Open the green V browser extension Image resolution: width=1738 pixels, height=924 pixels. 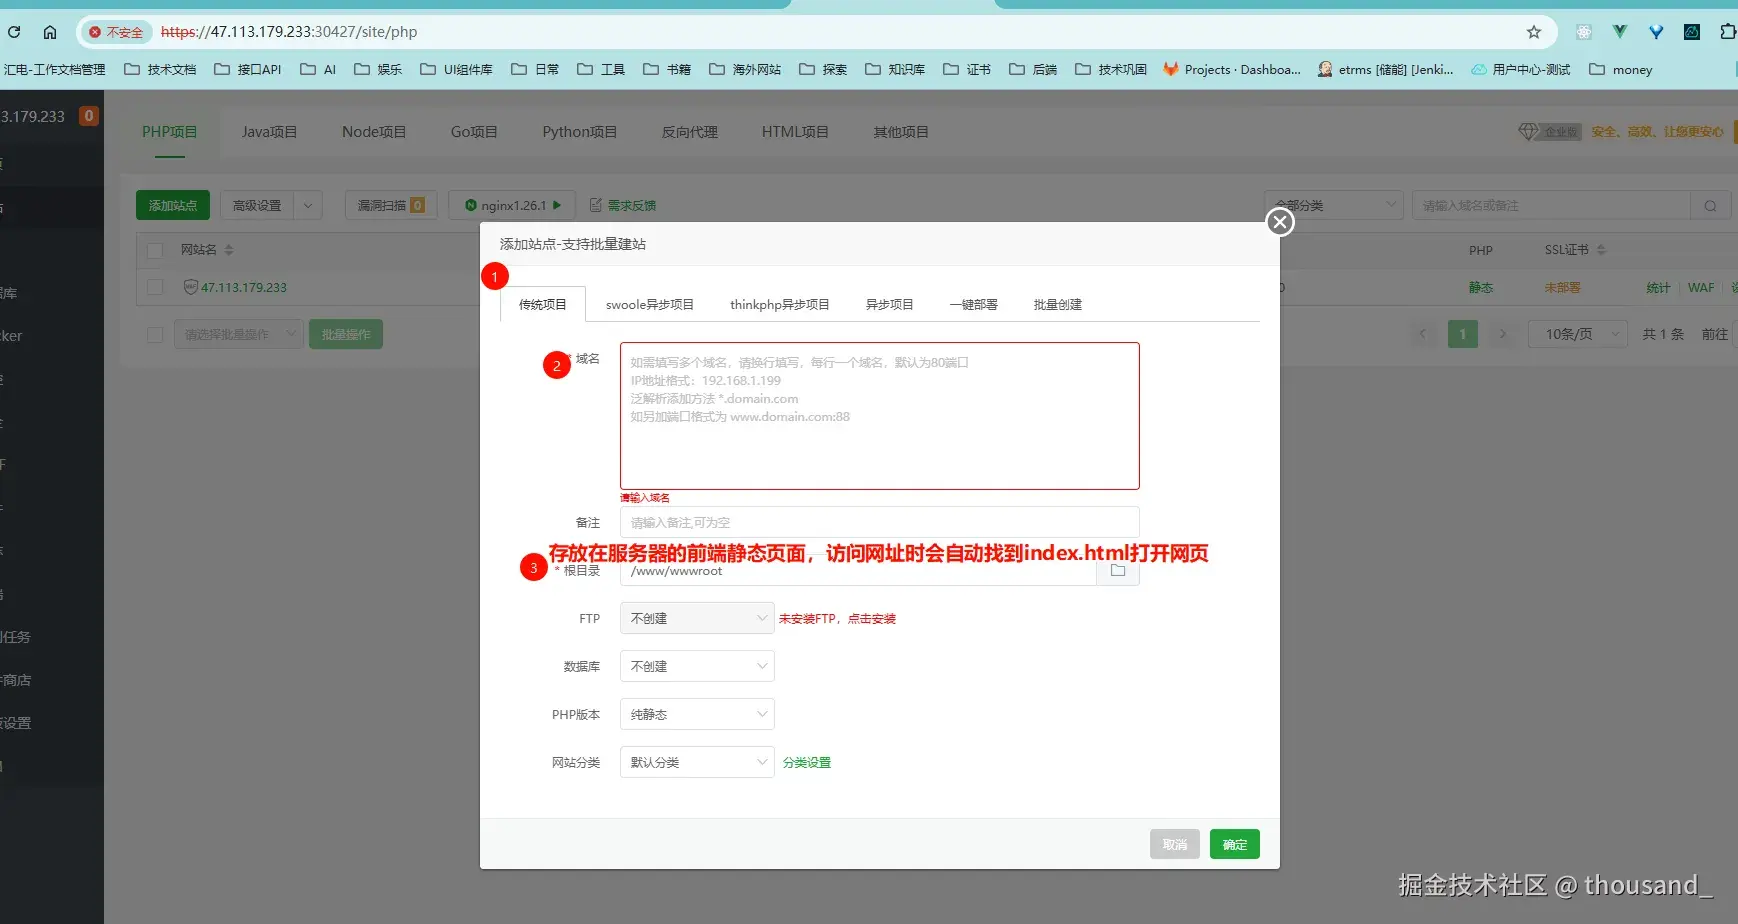1620,32
